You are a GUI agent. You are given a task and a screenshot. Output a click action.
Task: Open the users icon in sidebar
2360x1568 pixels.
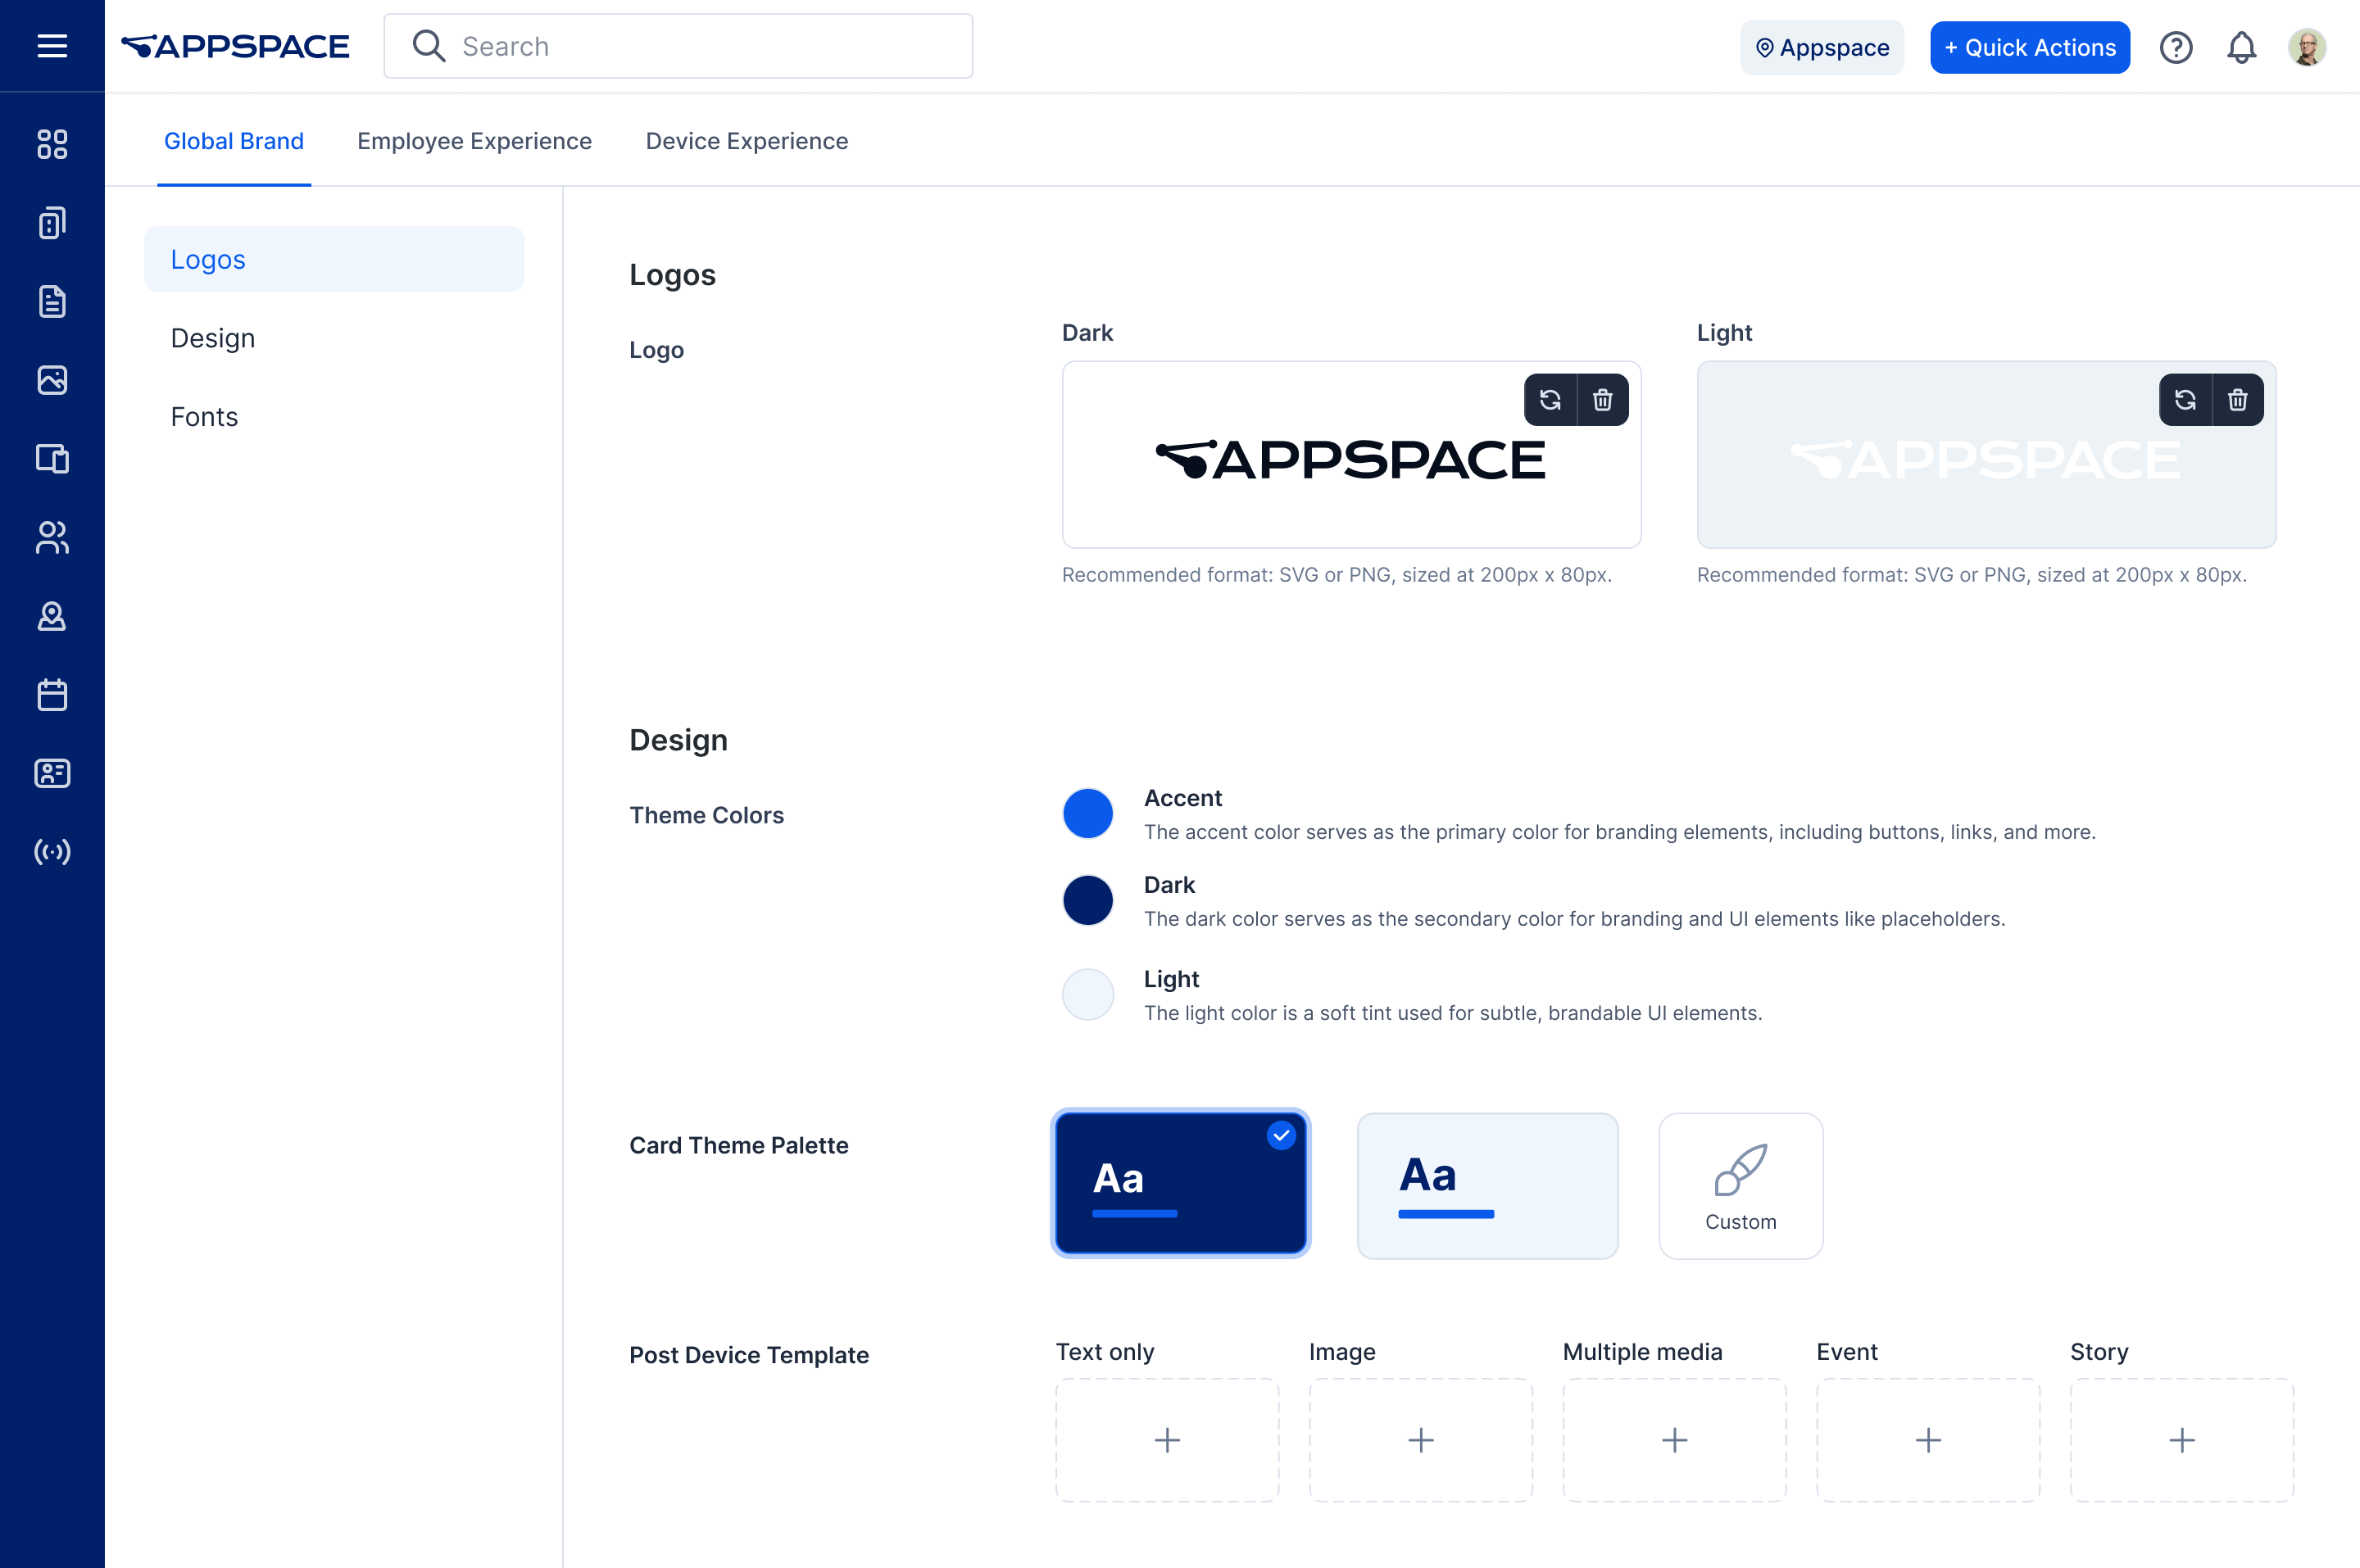tap(52, 538)
